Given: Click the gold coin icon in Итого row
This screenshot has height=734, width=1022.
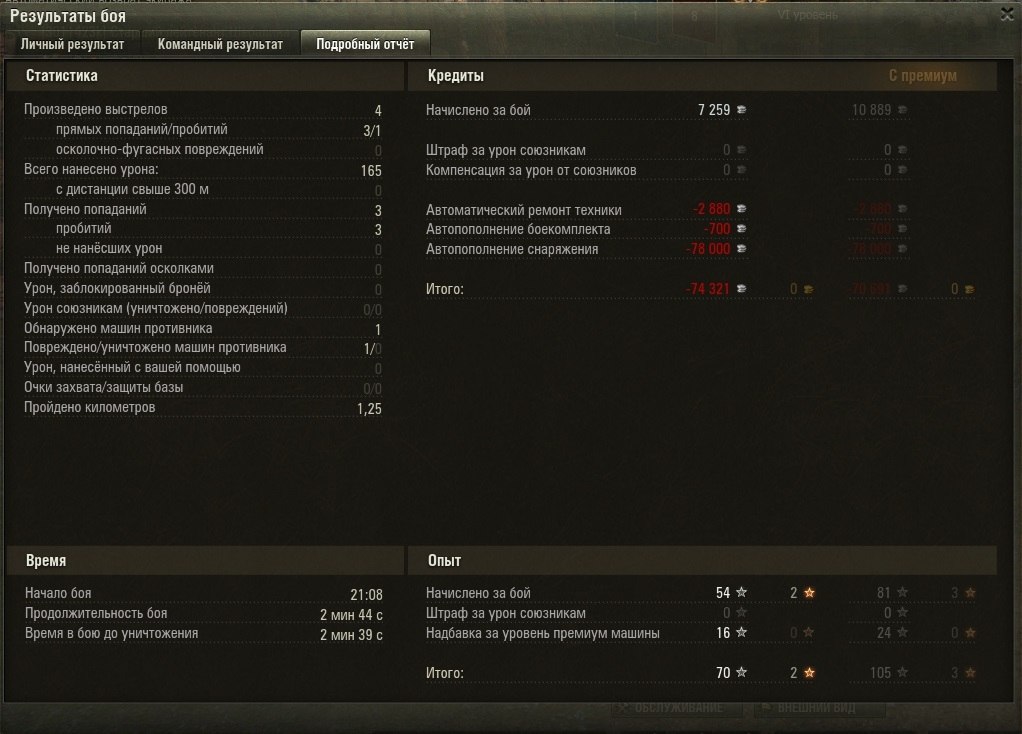Looking at the screenshot, I should (x=808, y=289).
